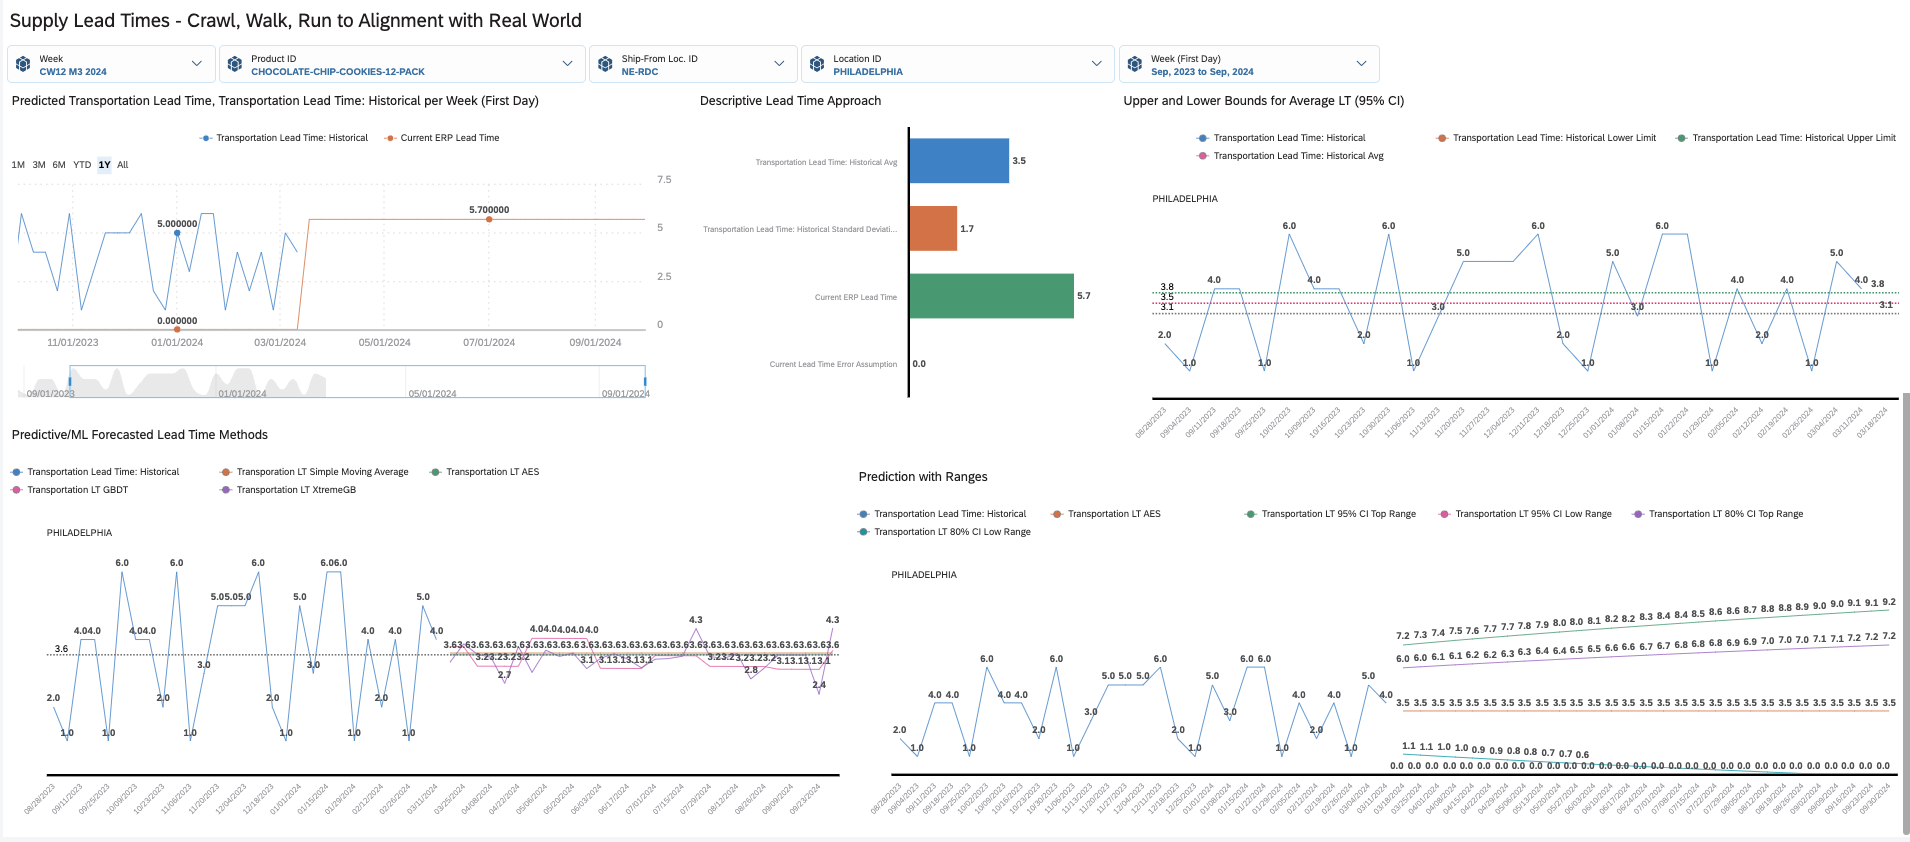
Task: Click the right handle of range navigator
Action: point(645,381)
